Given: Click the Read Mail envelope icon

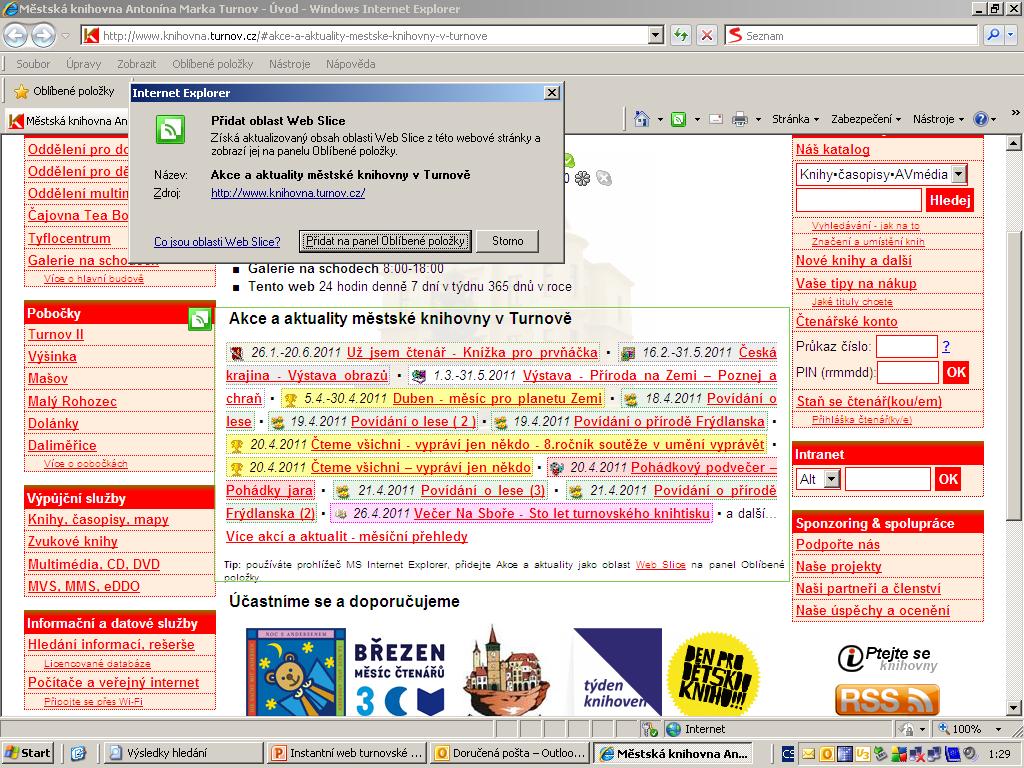Looking at the screenshot, I should click(x=716, y=119).
